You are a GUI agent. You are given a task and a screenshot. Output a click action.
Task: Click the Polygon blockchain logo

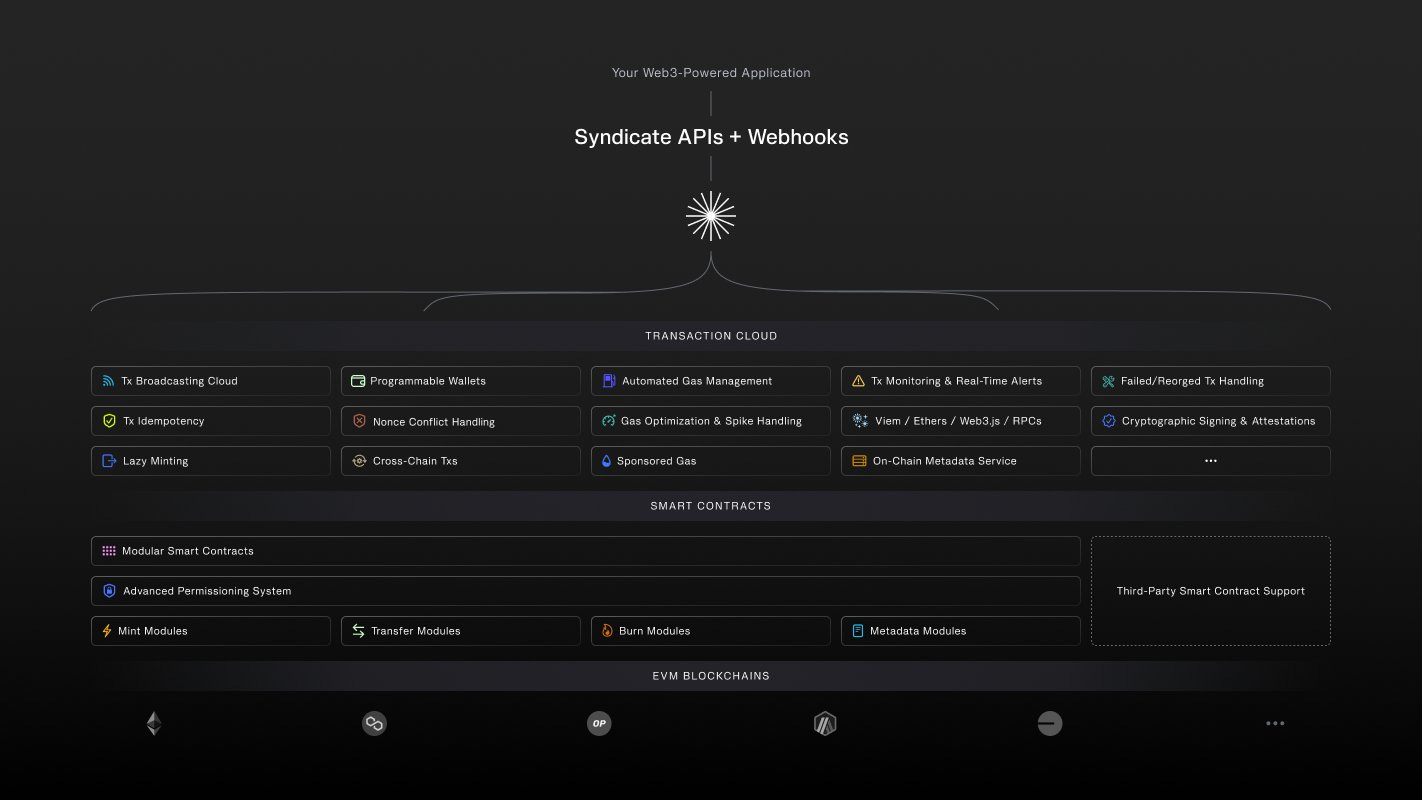point(374,723)
